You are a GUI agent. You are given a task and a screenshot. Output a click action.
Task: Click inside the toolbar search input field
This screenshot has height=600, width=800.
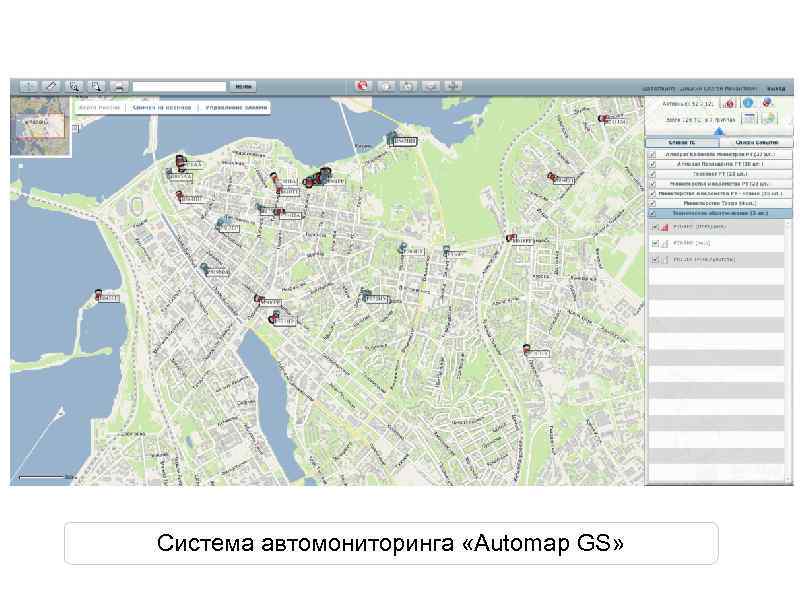pyautogui.click(x=180, y=86)
